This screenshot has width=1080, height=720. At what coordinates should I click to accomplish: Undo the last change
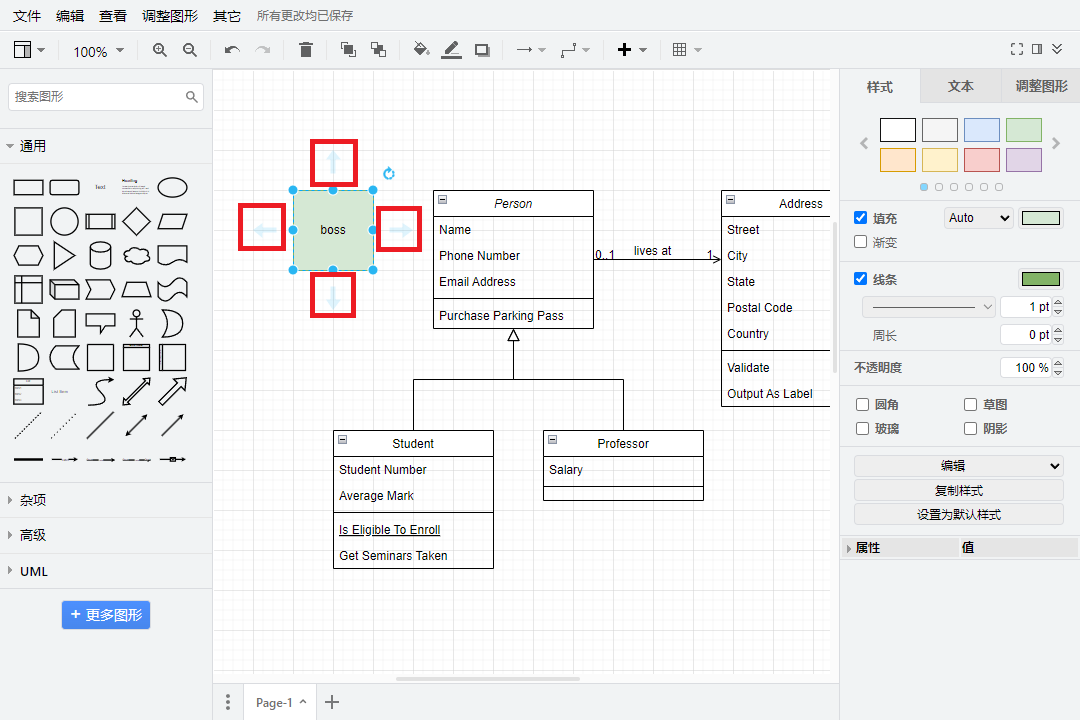(232, 50)
